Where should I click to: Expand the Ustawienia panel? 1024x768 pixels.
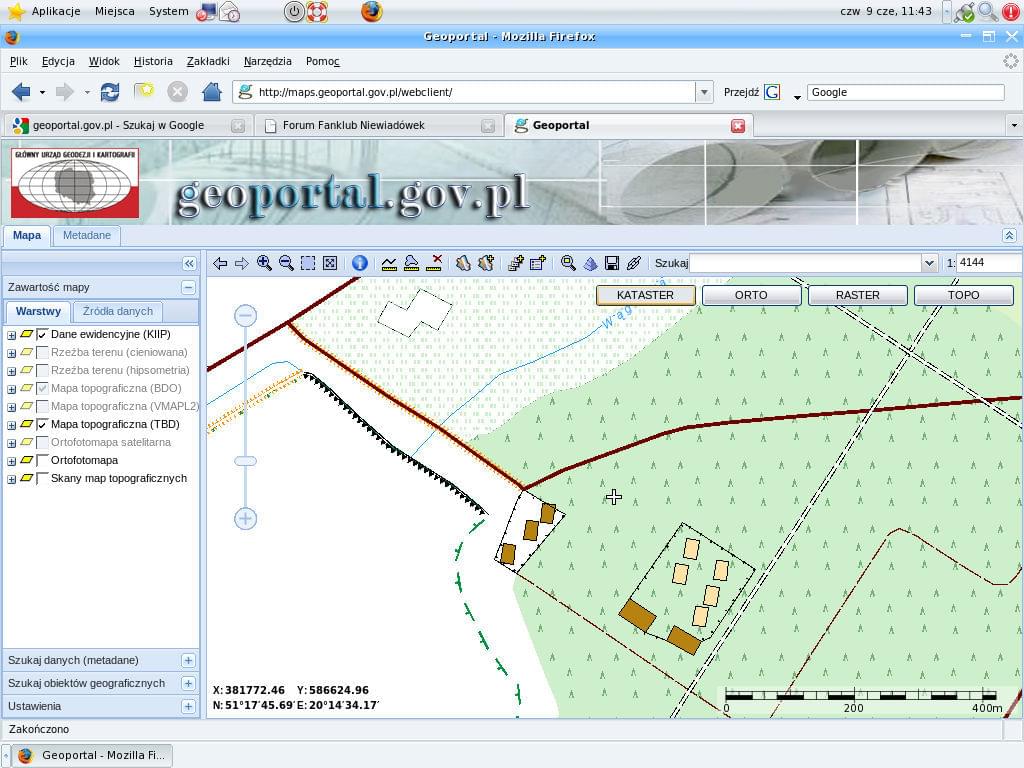[188, 706]
